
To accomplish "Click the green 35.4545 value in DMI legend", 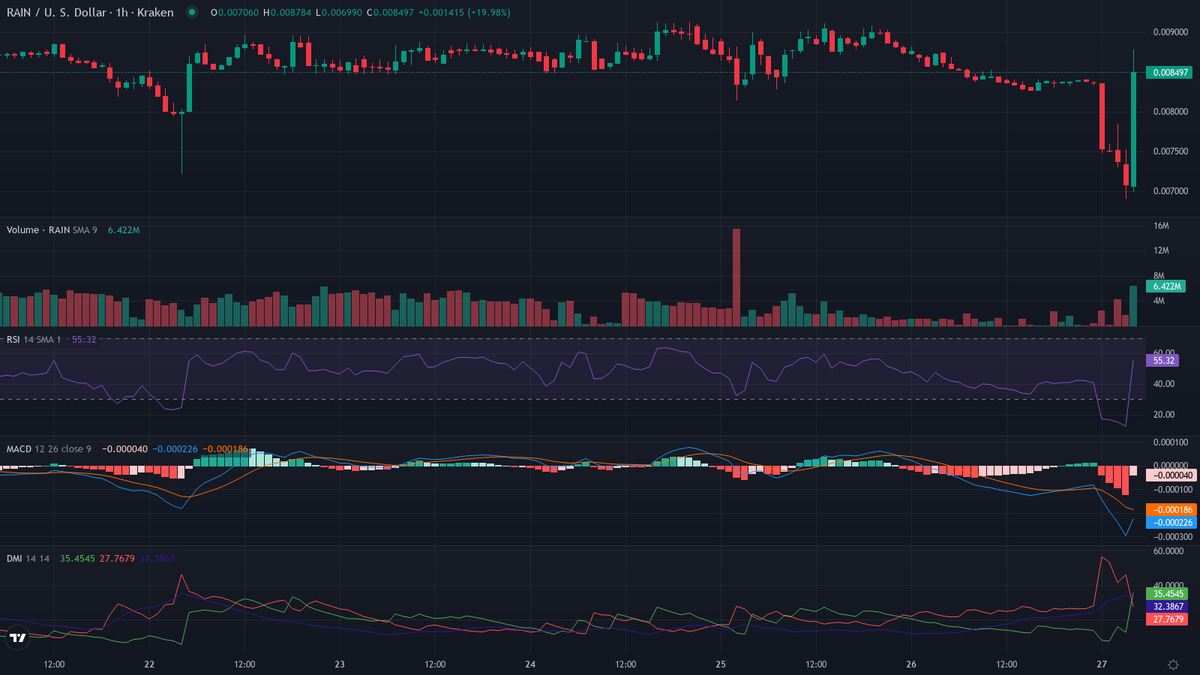I will pyautogui.click(x=77, y=558).
